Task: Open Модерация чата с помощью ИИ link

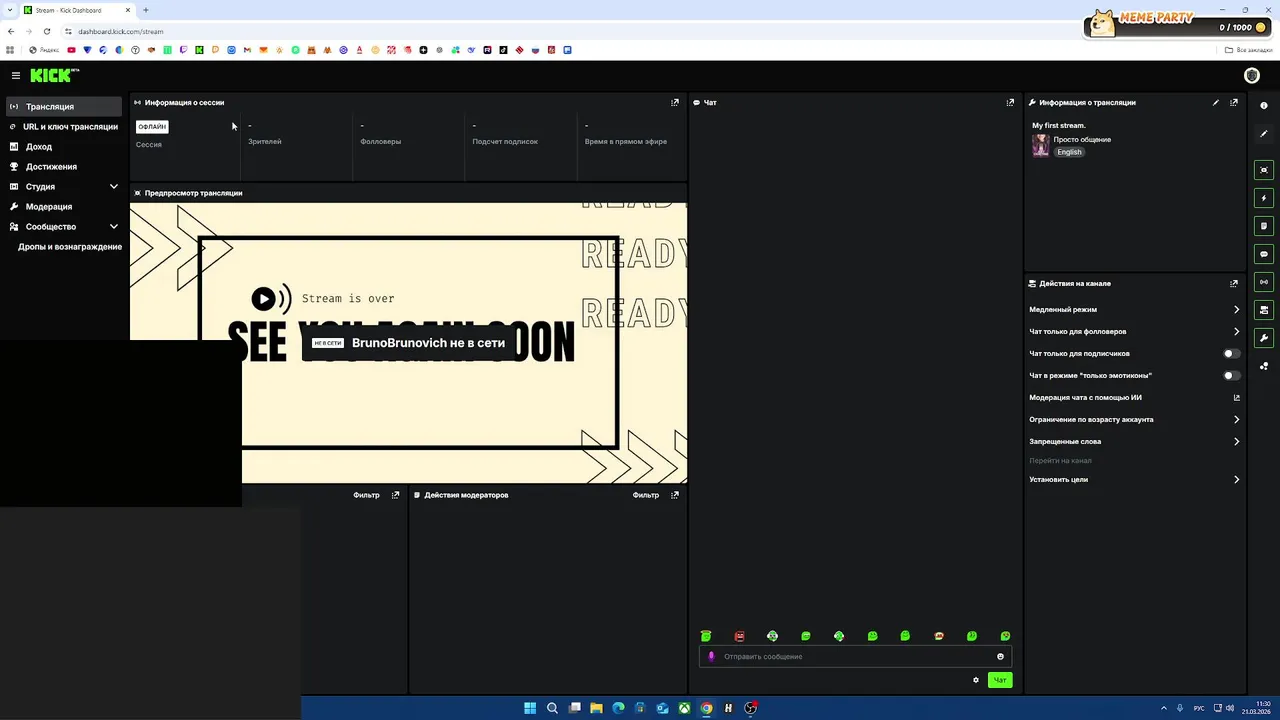Action: 1135,398
